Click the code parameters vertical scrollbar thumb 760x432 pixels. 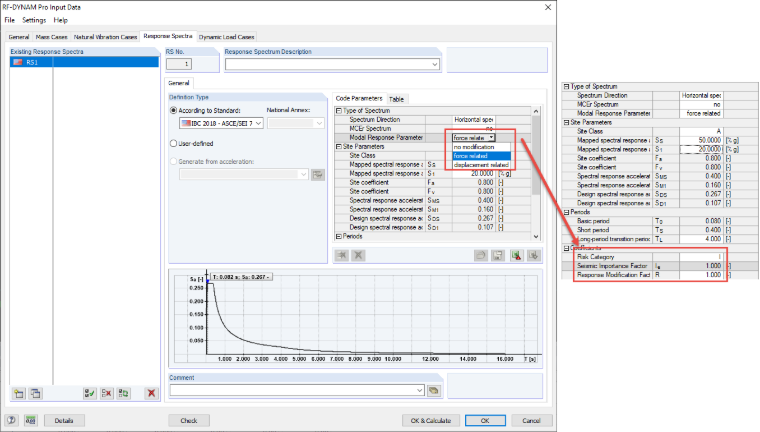[536, 155]
